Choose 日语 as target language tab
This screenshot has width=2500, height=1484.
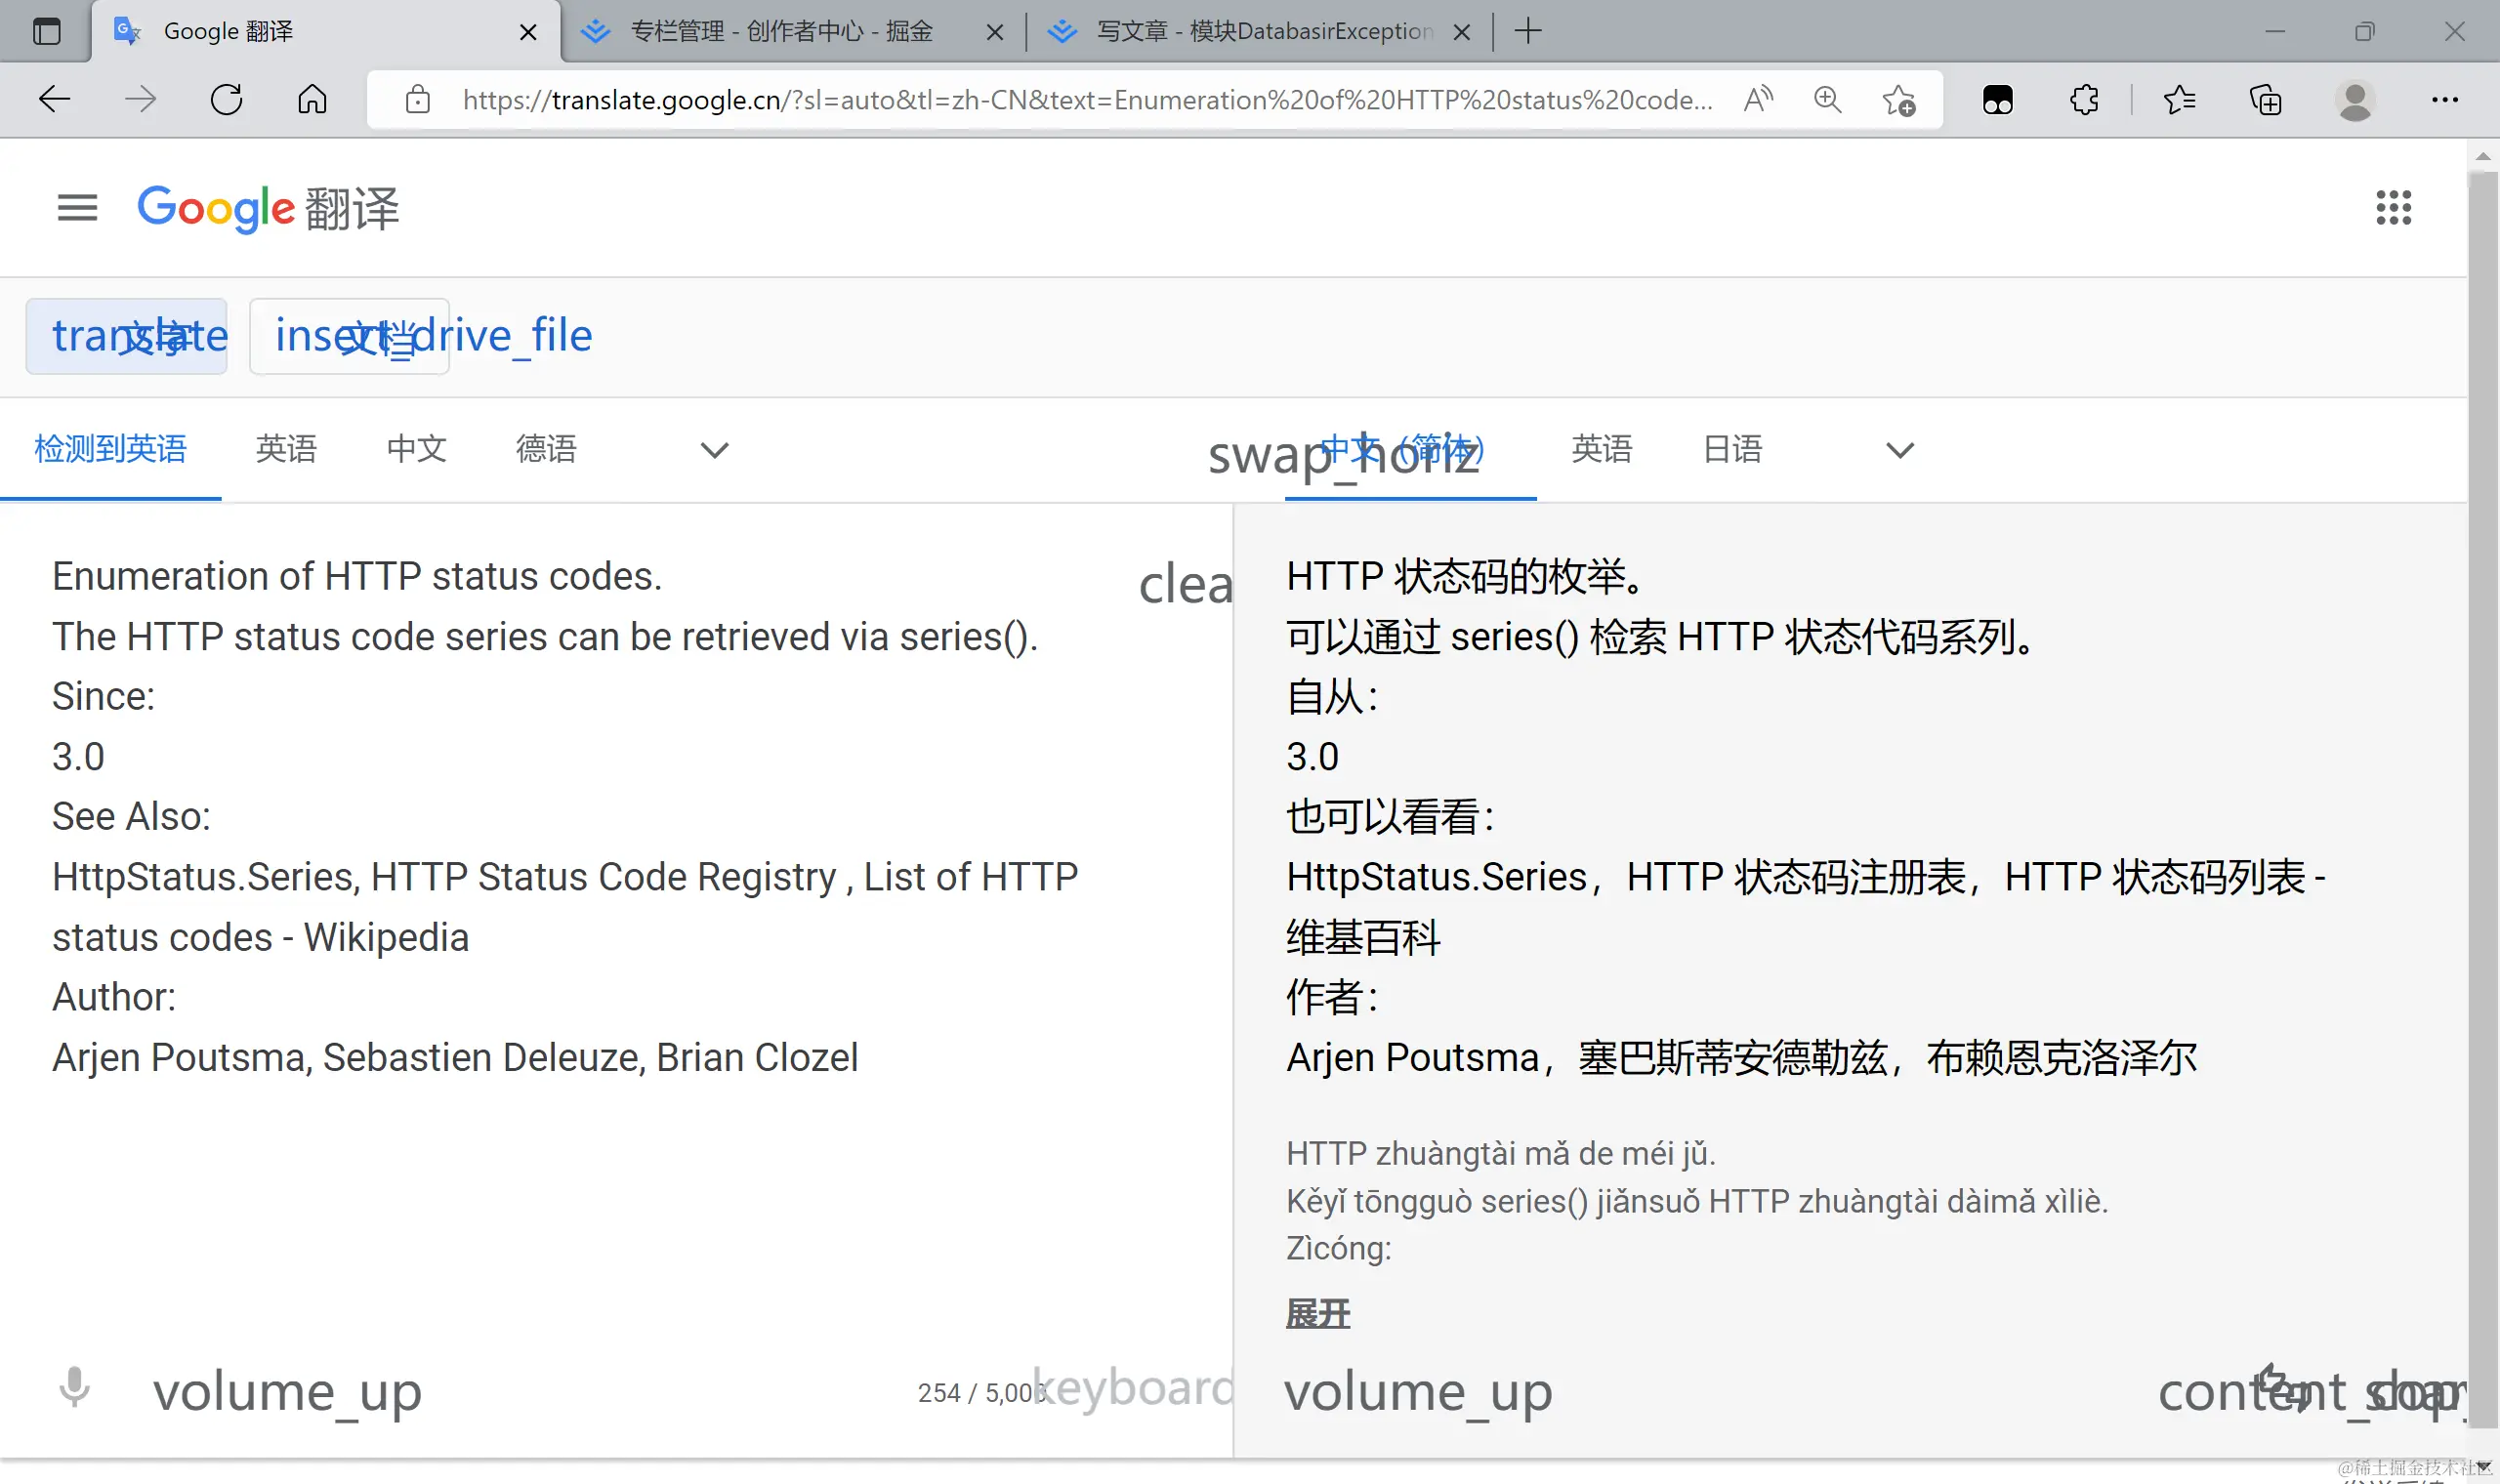click(x=1732, y=449)
